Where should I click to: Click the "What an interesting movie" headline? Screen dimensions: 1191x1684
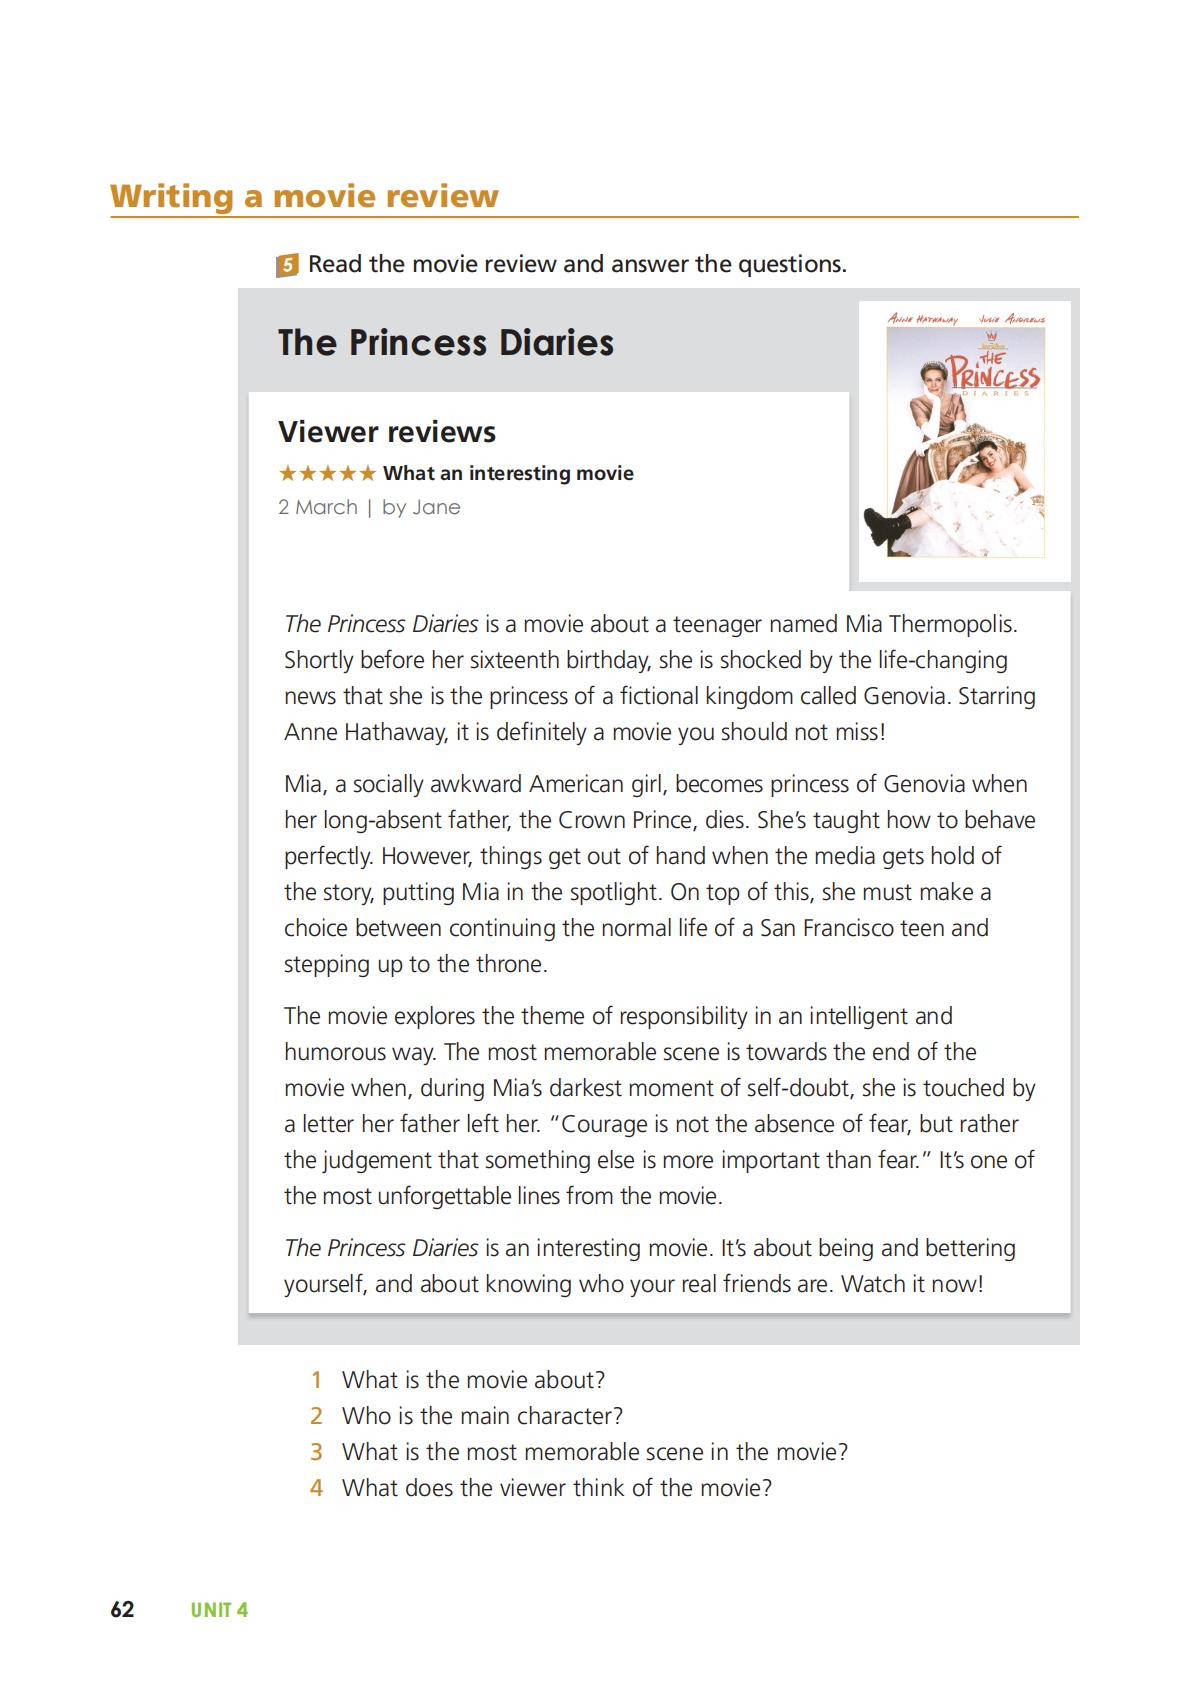(508, 473)
